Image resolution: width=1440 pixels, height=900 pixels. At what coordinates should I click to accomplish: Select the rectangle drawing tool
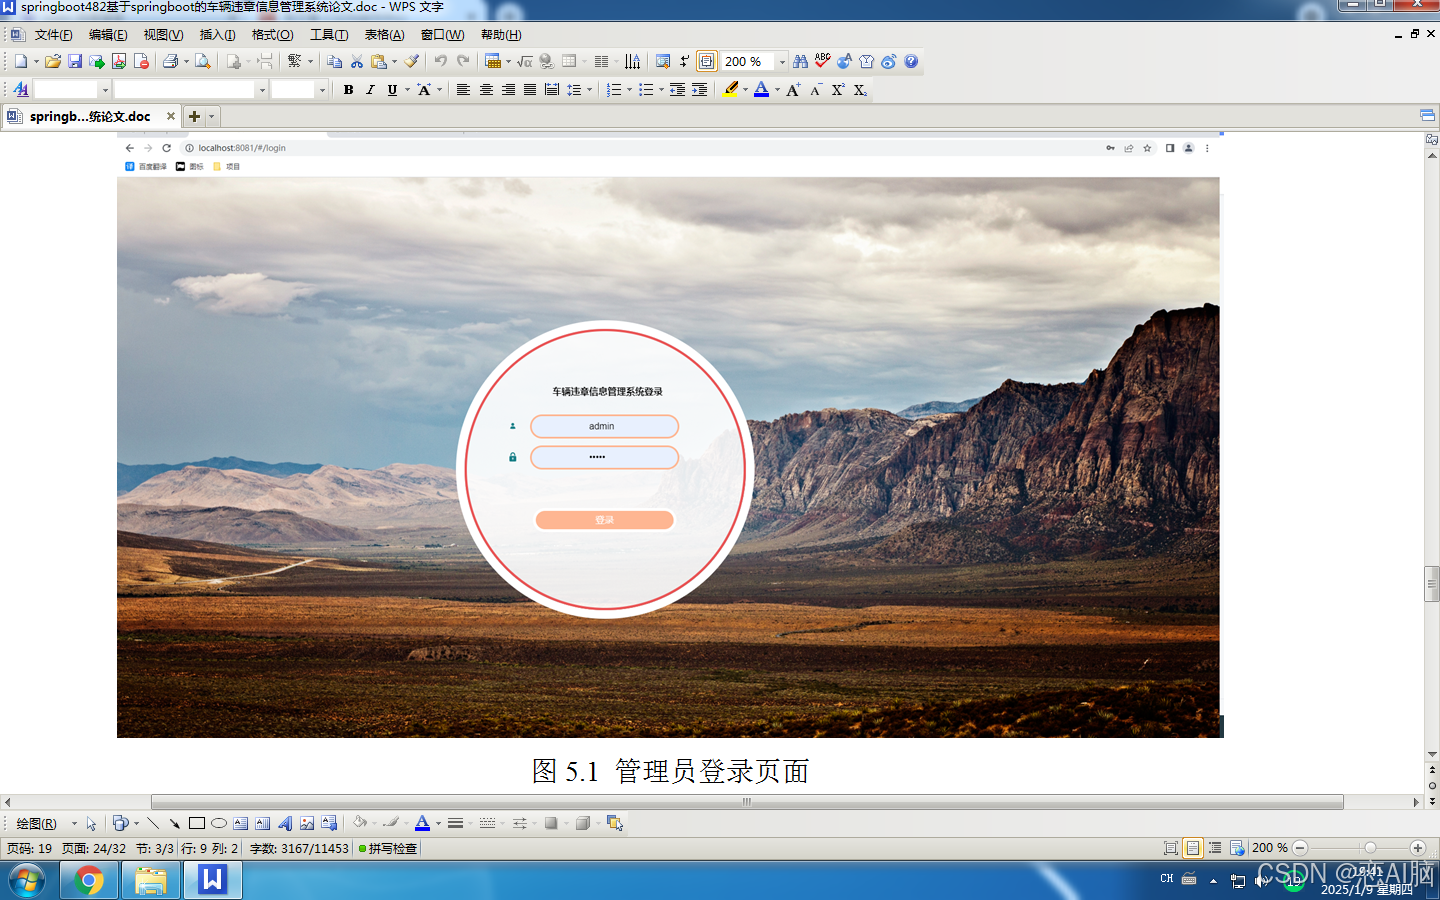click(x=197, y=823)
